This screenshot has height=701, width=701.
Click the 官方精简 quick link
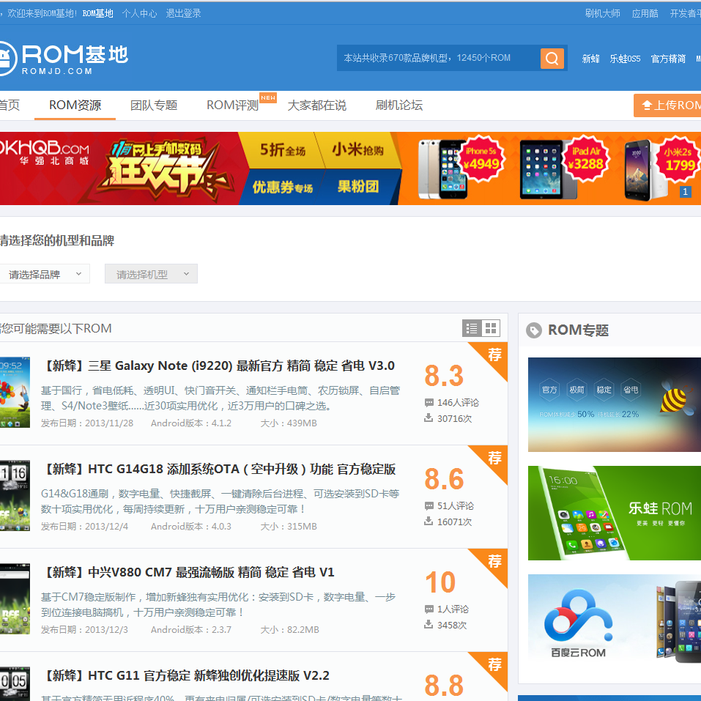(x=668, y=59)
